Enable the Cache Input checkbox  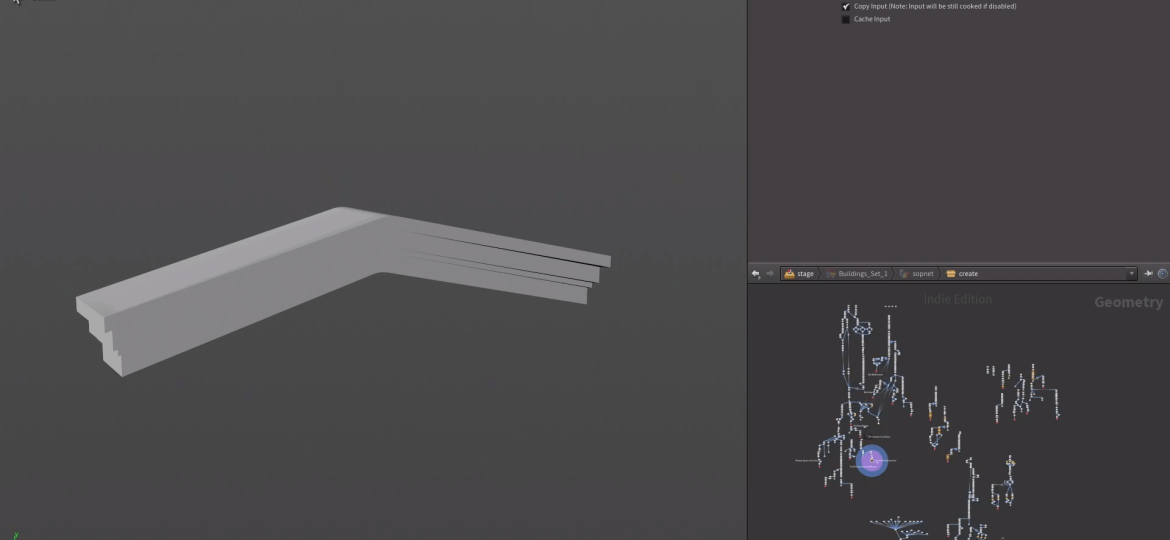846,20
